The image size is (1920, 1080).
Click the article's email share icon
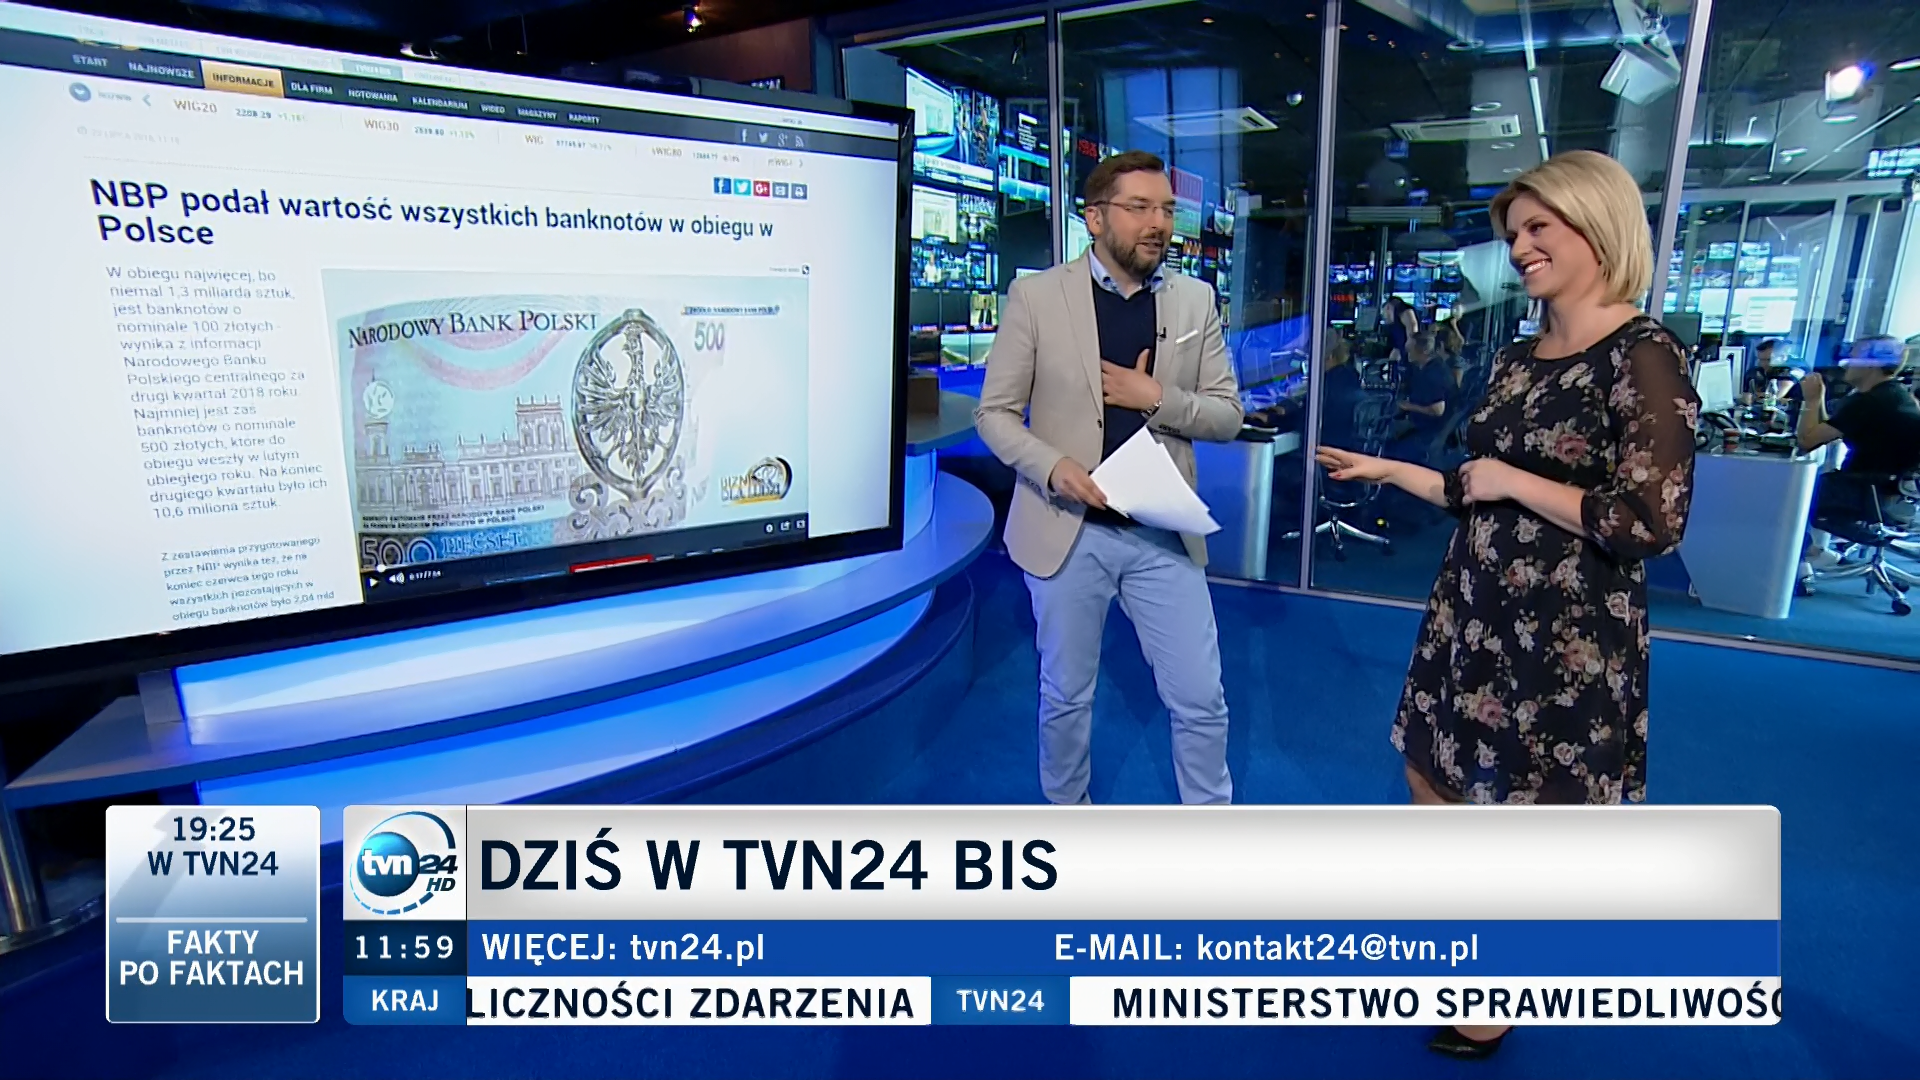pos(780,190)
